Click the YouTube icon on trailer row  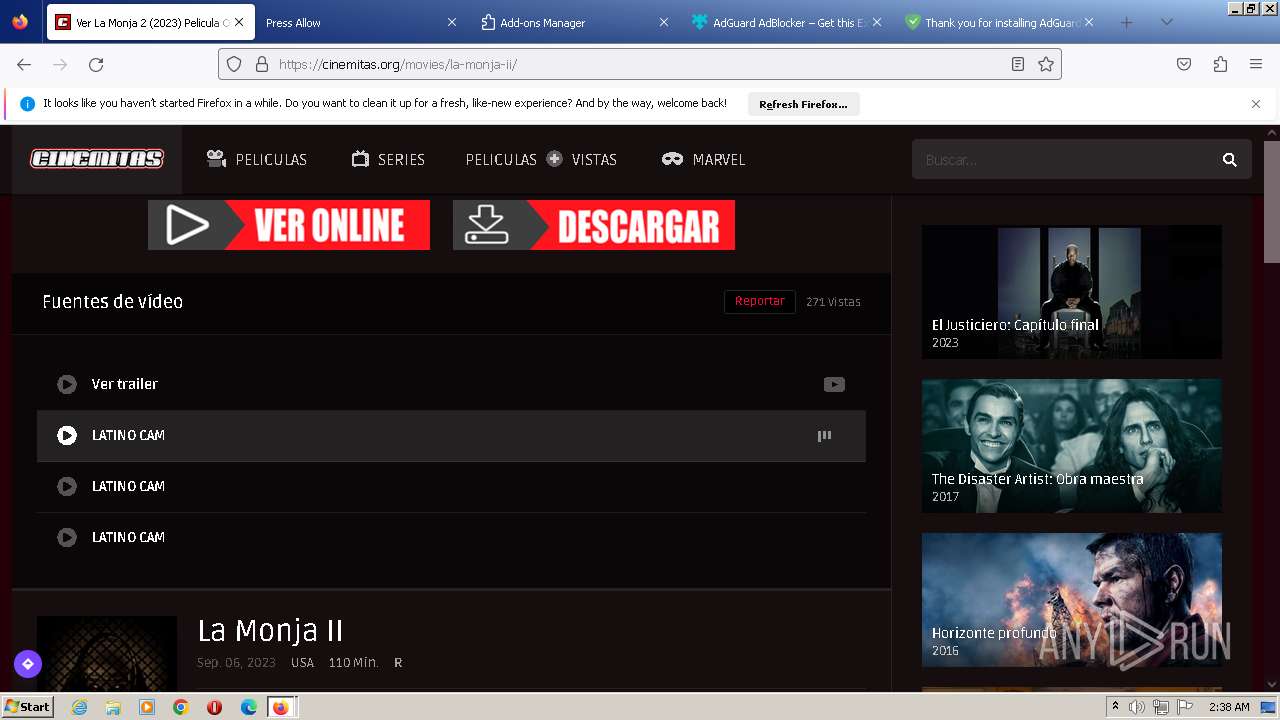pyautogui.click(x=834, y=384)
